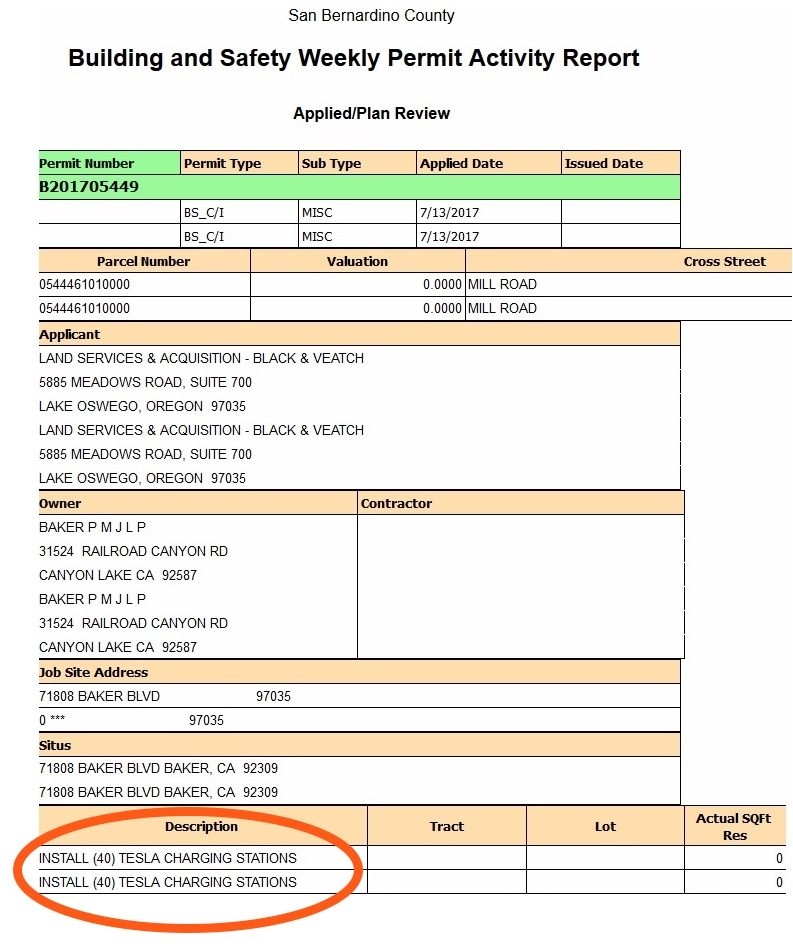Click the Cross Street header cell
The height and width of the screenshot is (947, 793).
click(x=724, y=261)
